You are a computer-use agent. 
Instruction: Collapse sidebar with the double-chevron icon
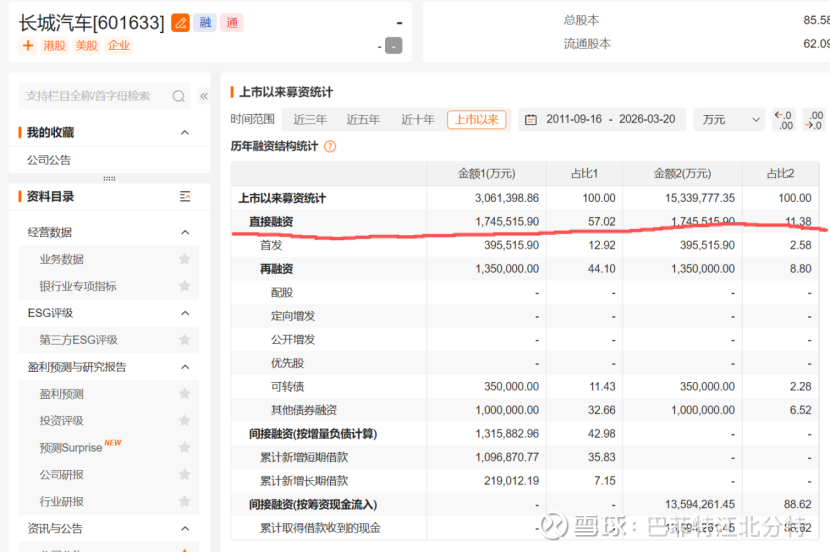click(204, 96)
